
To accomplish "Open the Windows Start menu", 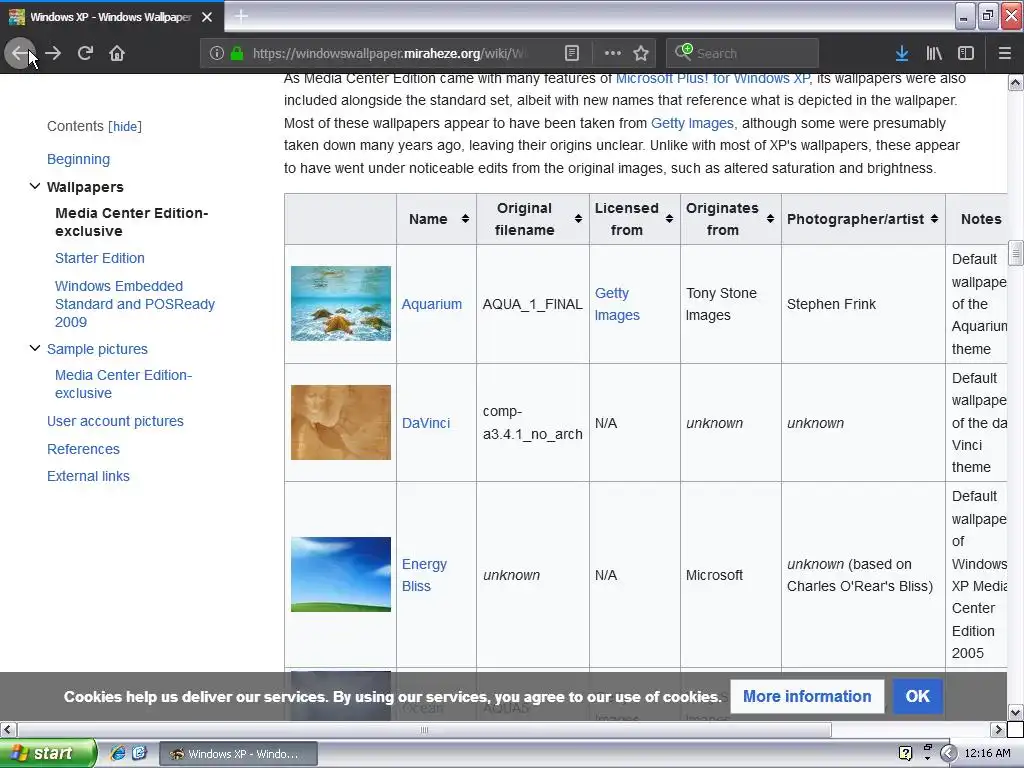I will pos(48,753).
